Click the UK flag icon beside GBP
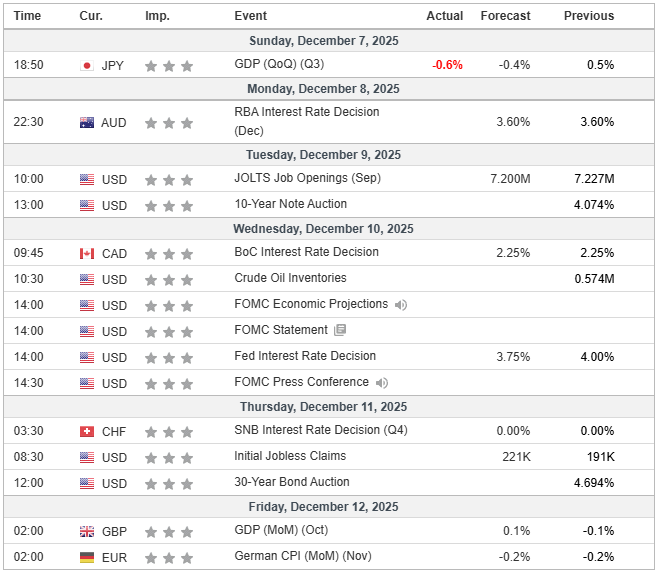 87,531
